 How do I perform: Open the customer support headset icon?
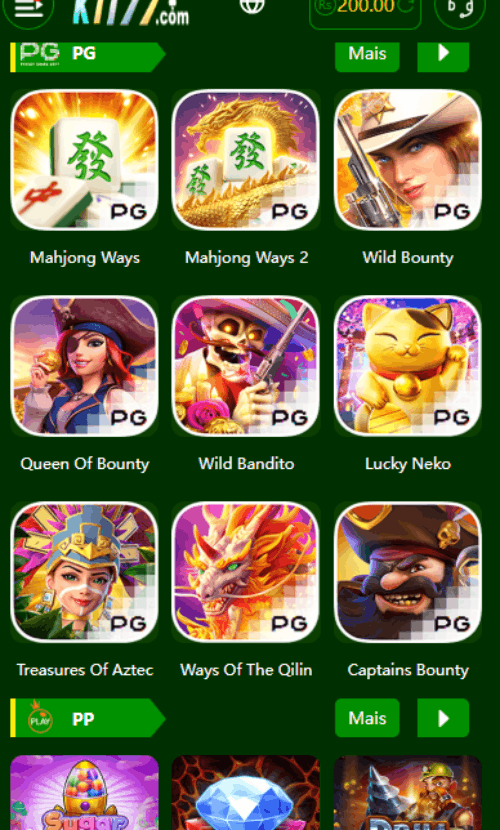point(459,8)
